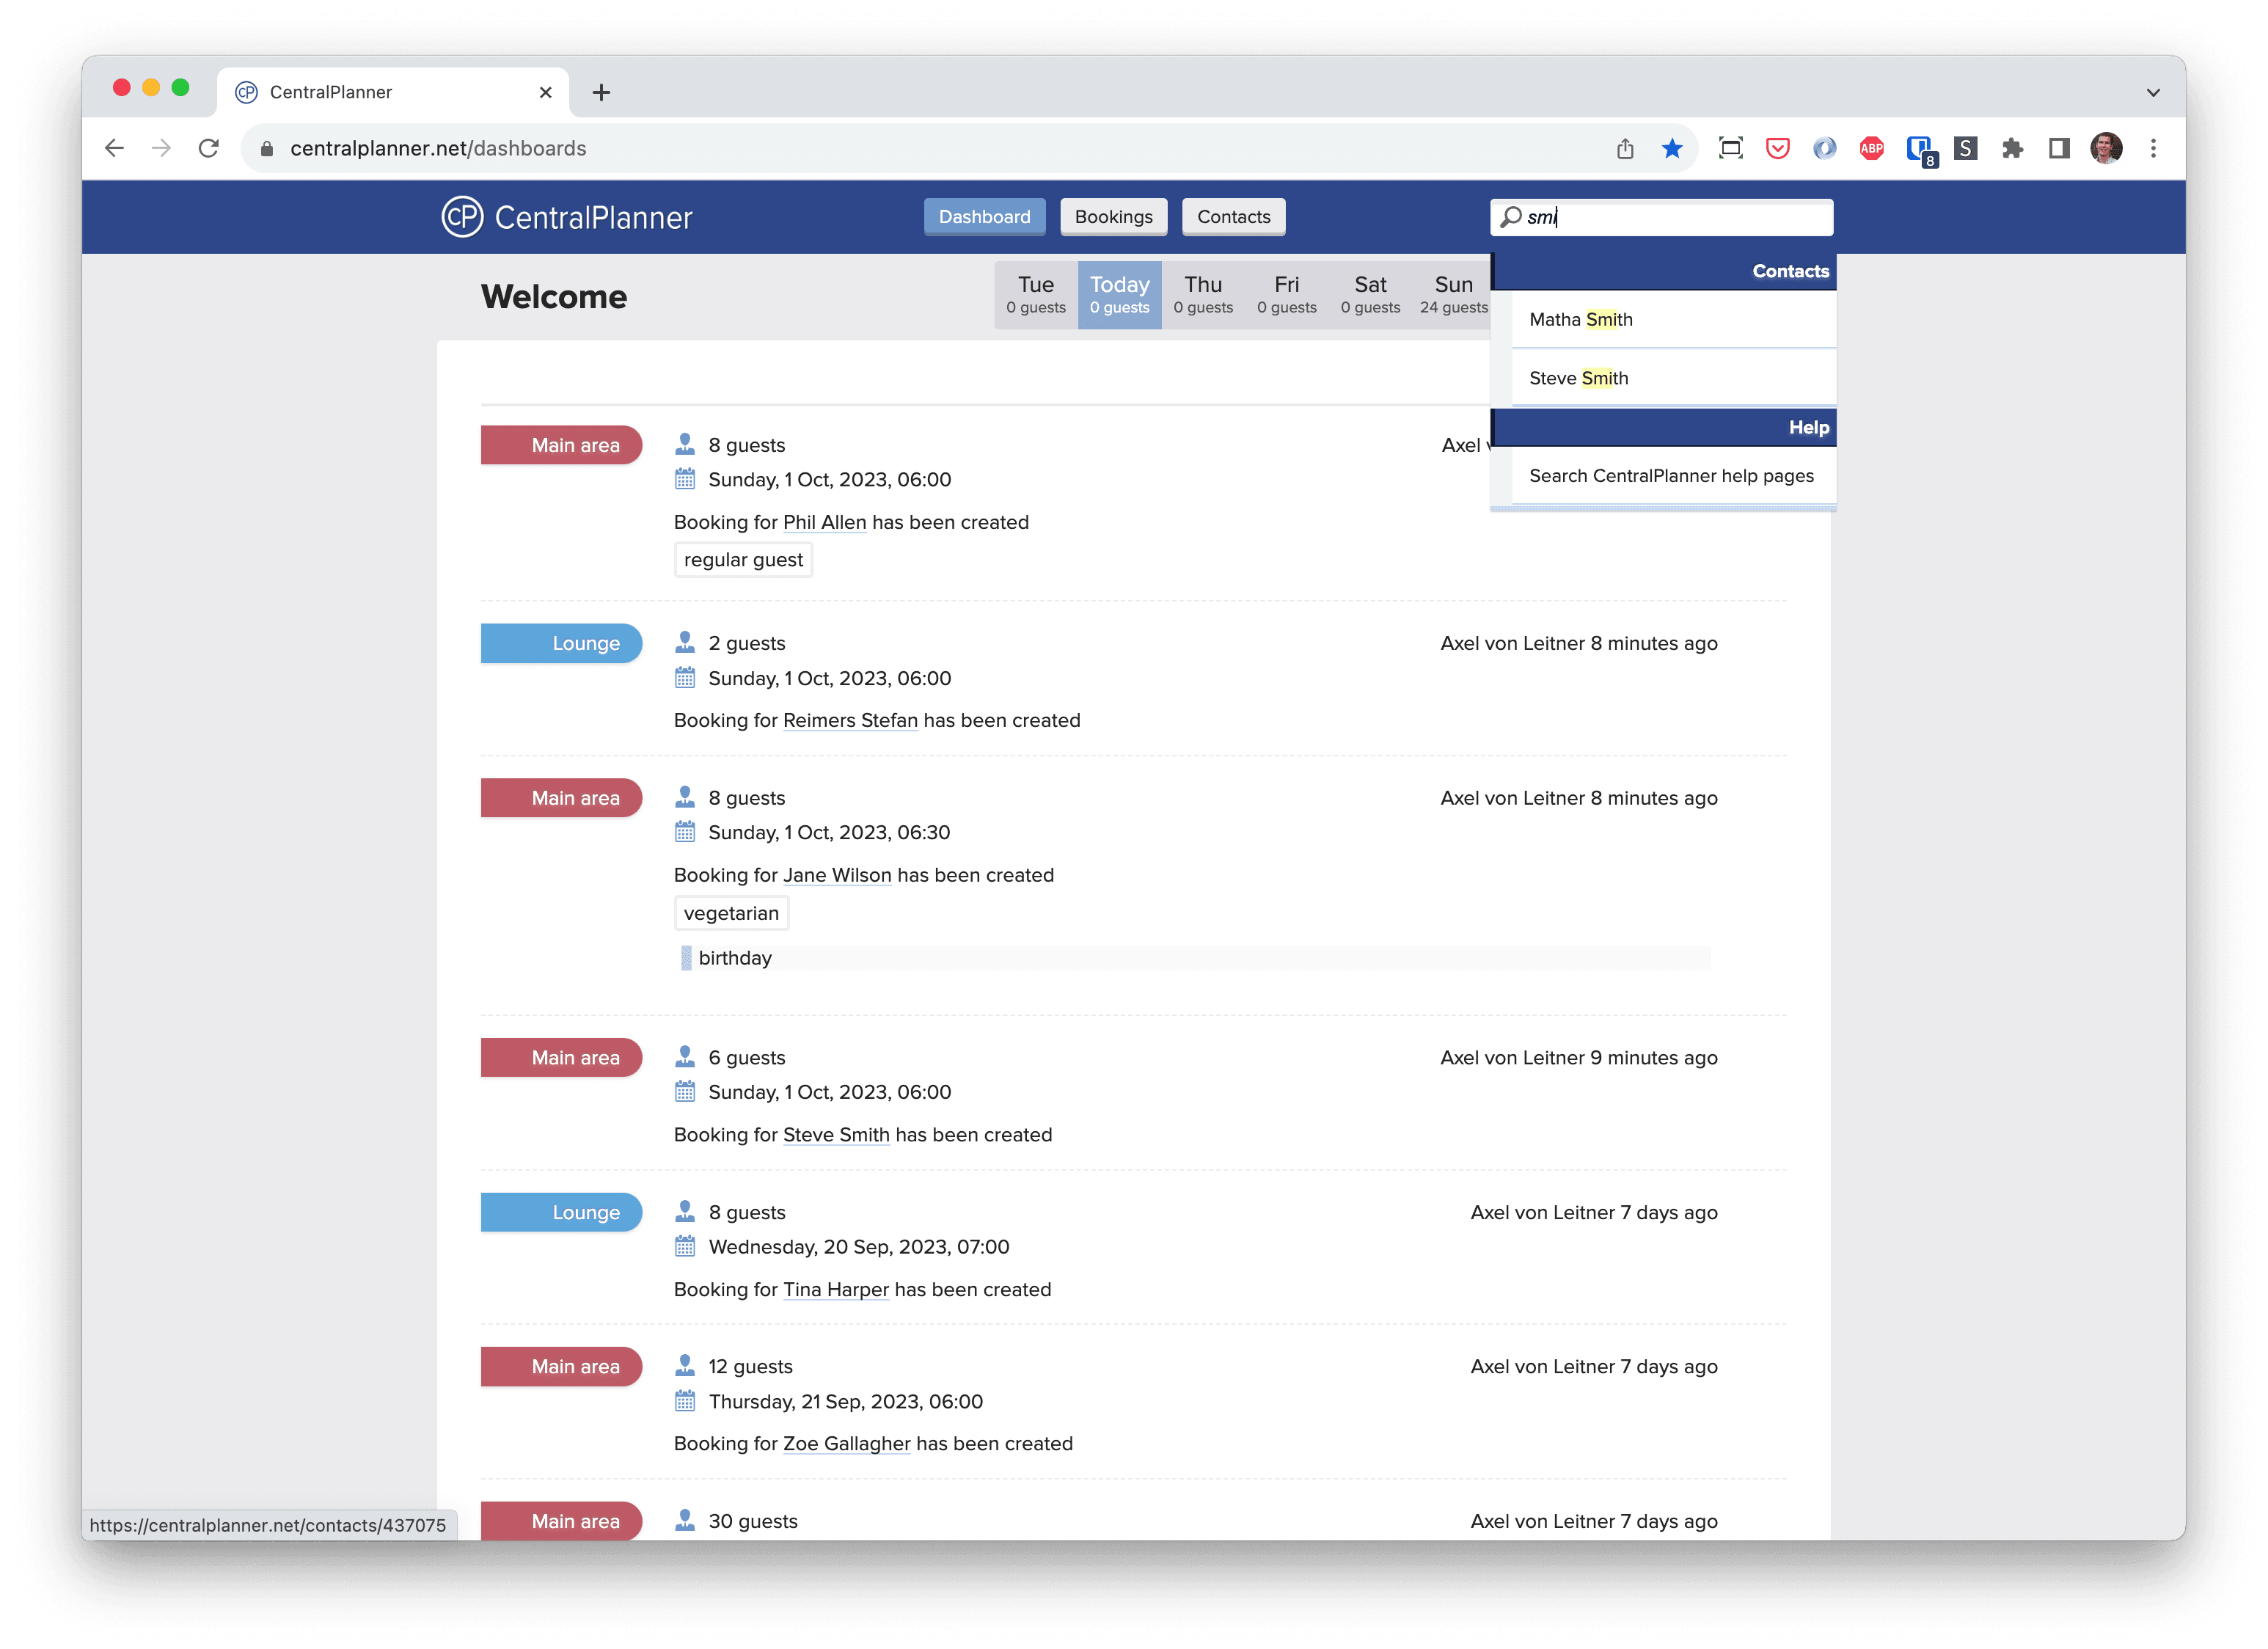
Task: Click guest icon for Phil Allen booking
Action: (684, 444)
